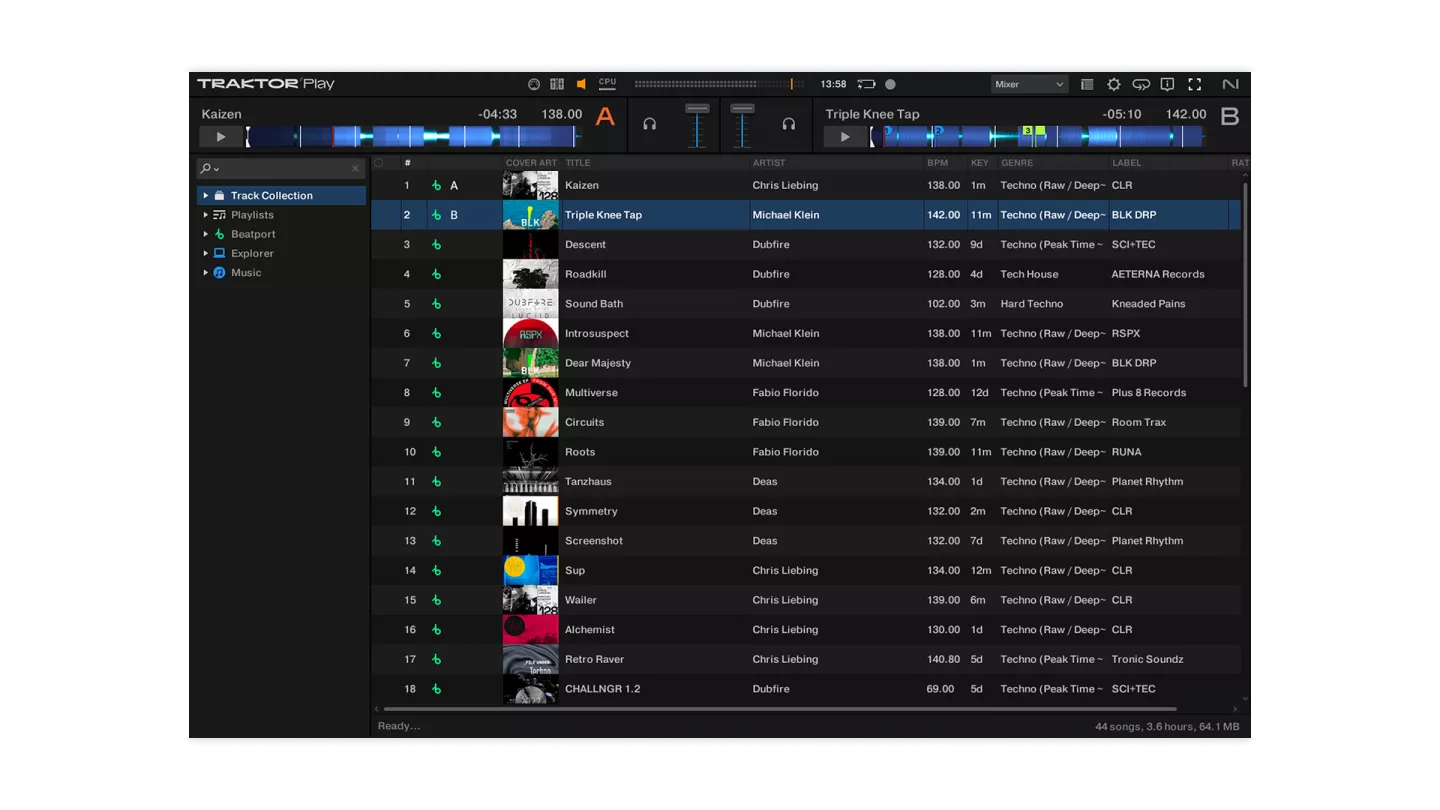Viewport: 1440px width, 810px height.
Task: Toggle the recording indicator dot
Action: [890, 84]
